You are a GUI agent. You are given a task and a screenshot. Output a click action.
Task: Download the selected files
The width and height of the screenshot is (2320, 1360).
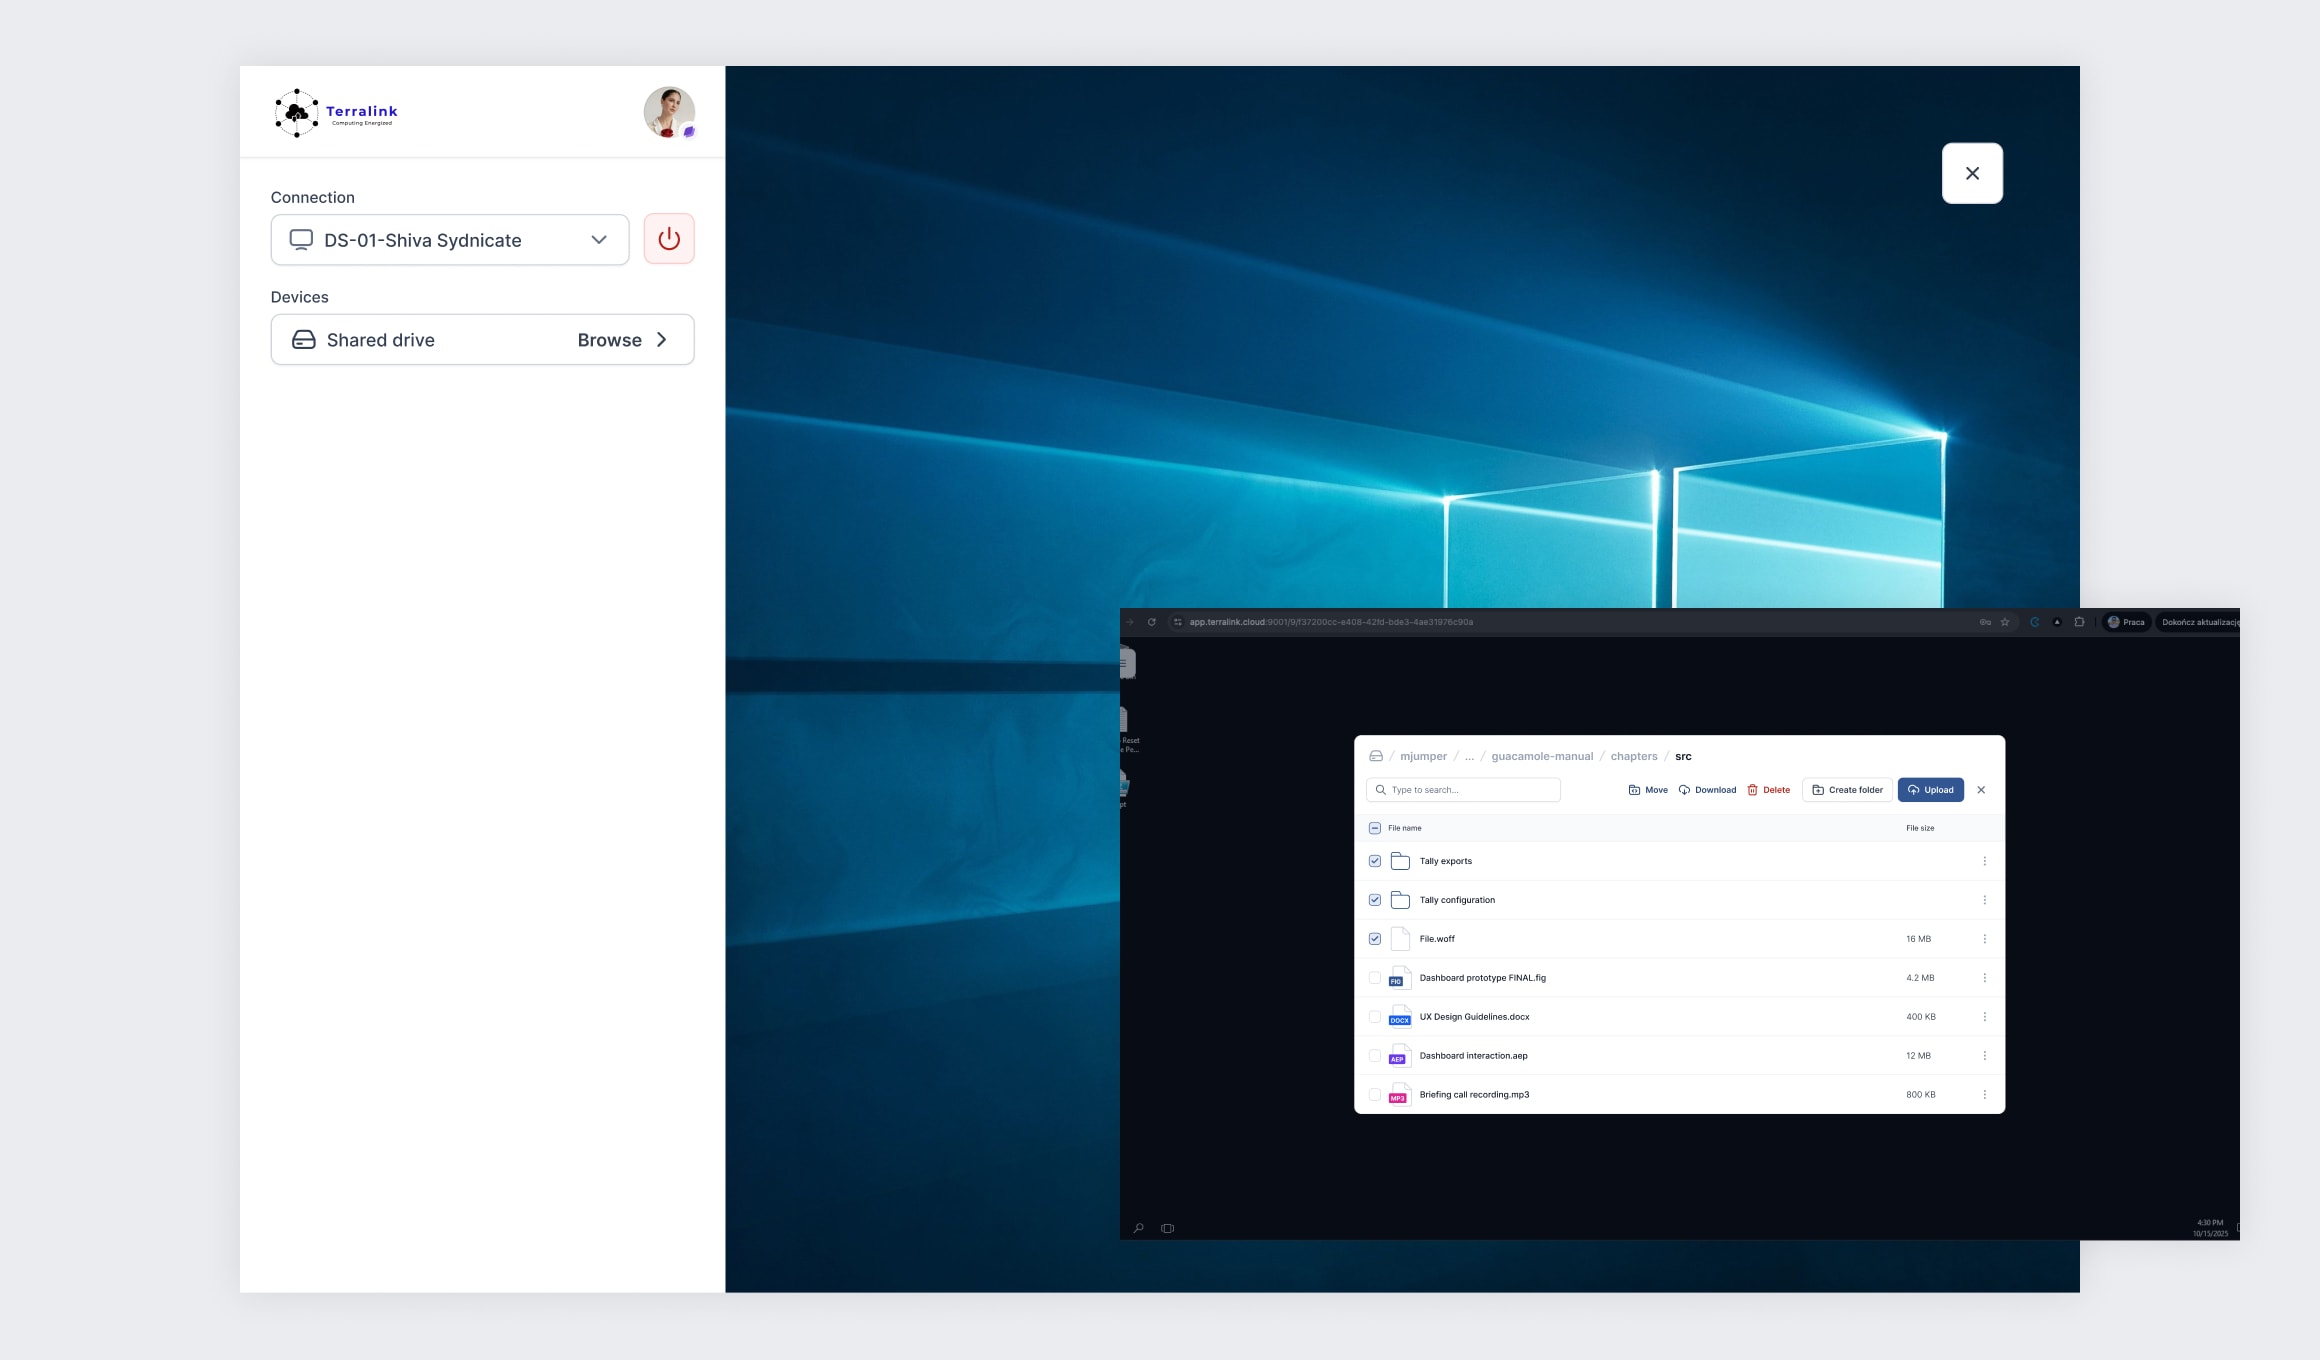1707,790
